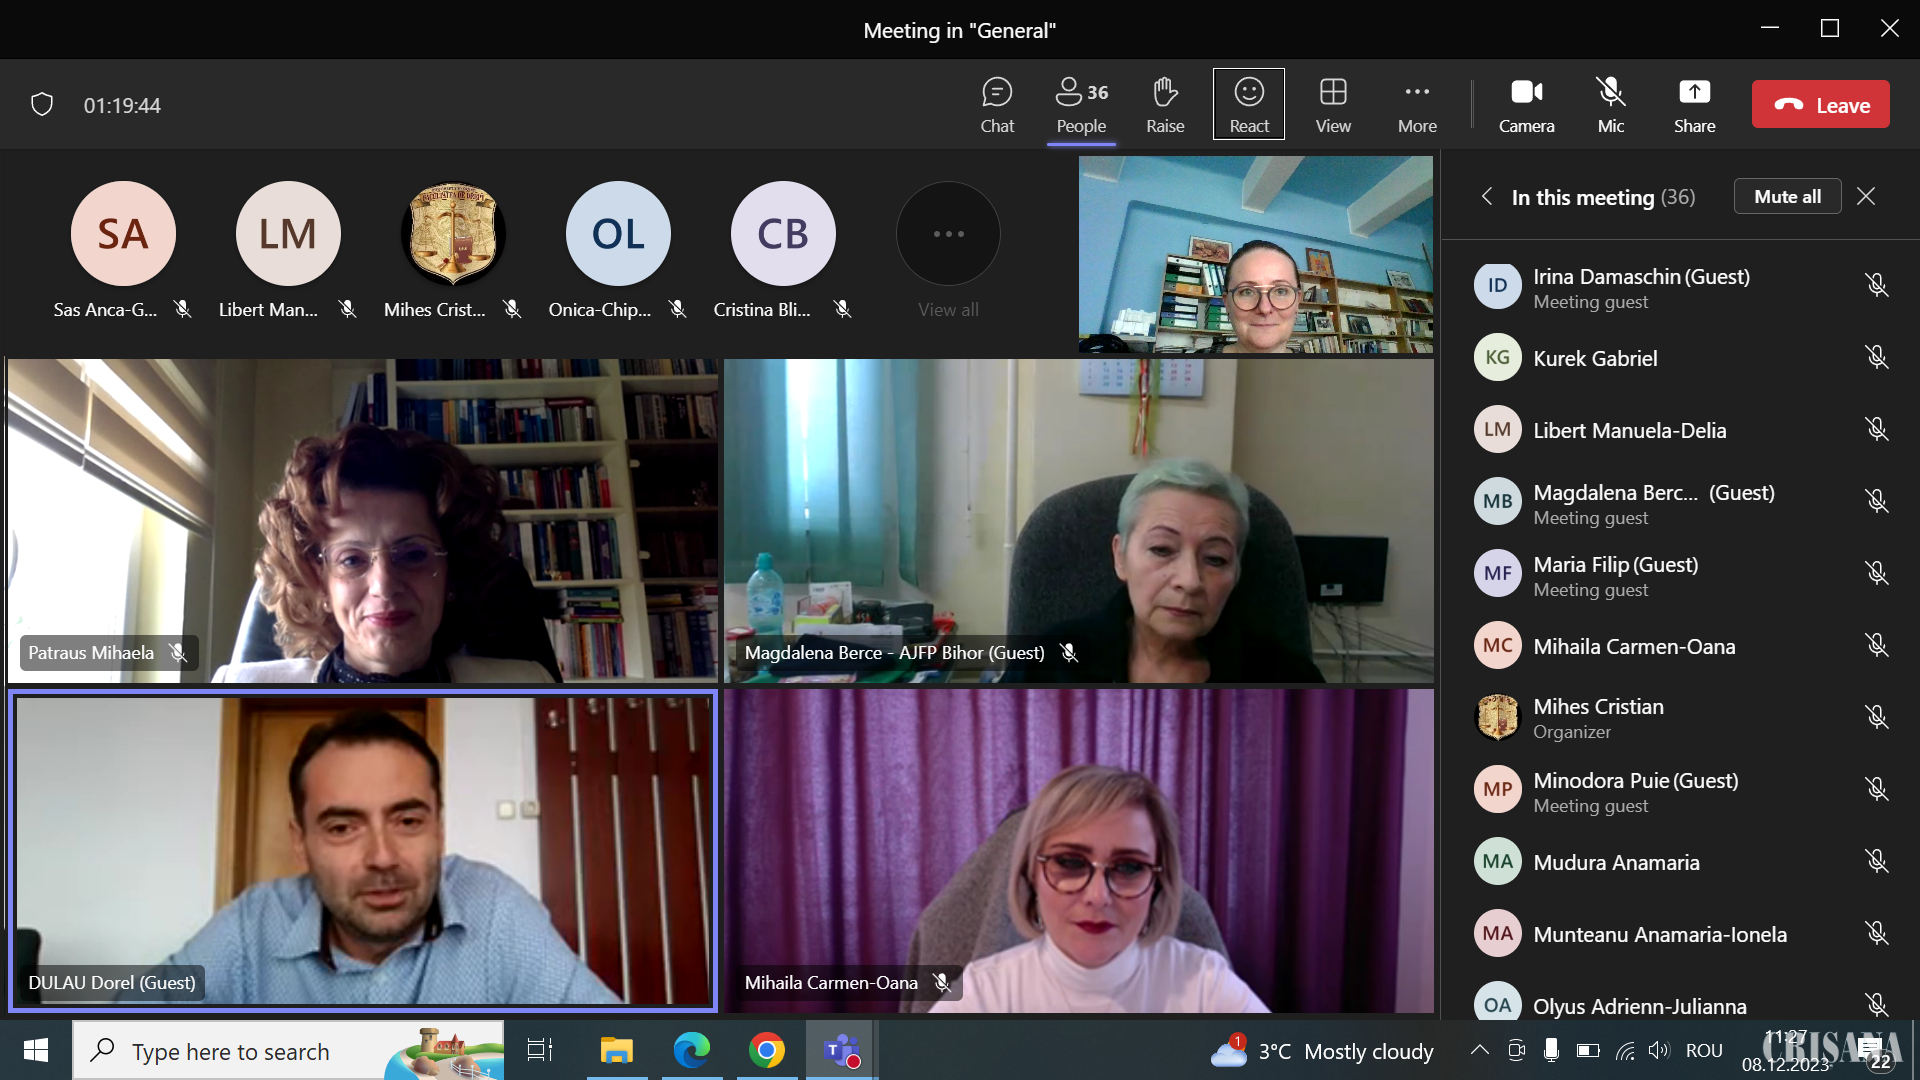
Task: Toggle mic icon beside Kurek Gabriel
Action: coord(1876,358)
